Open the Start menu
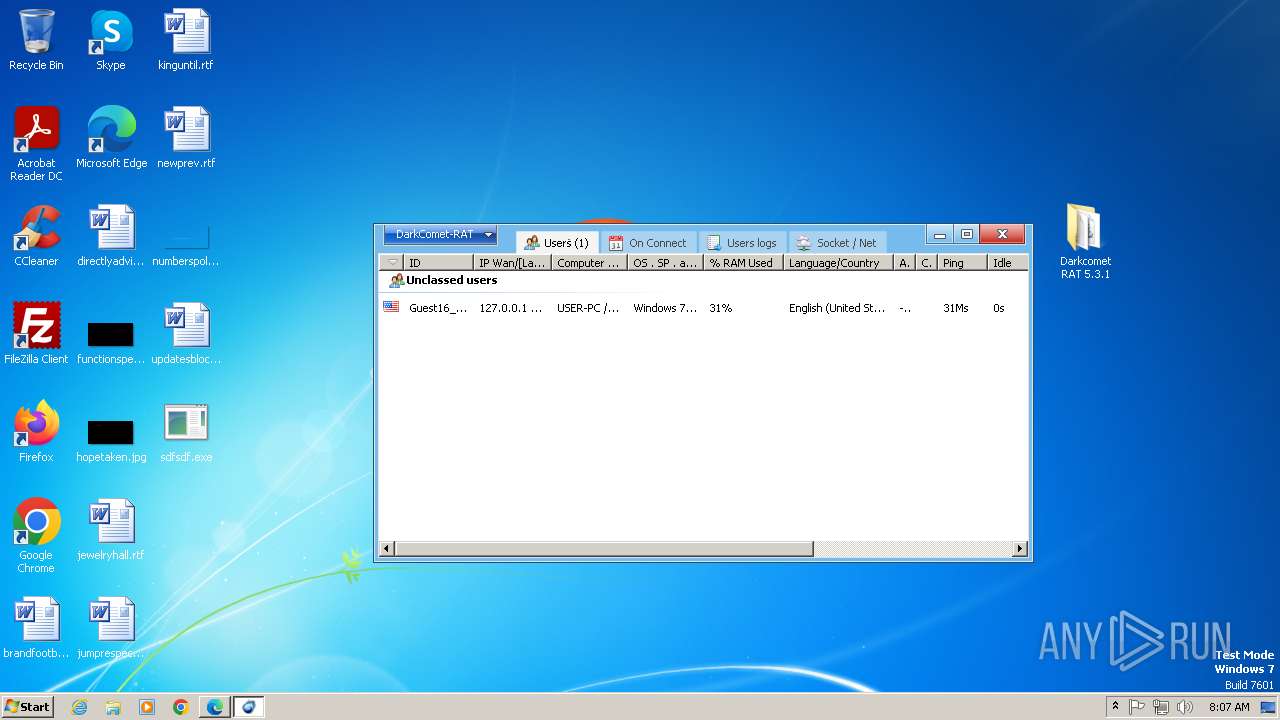This screenshot has width=1280, height=720. pos(27,706)
